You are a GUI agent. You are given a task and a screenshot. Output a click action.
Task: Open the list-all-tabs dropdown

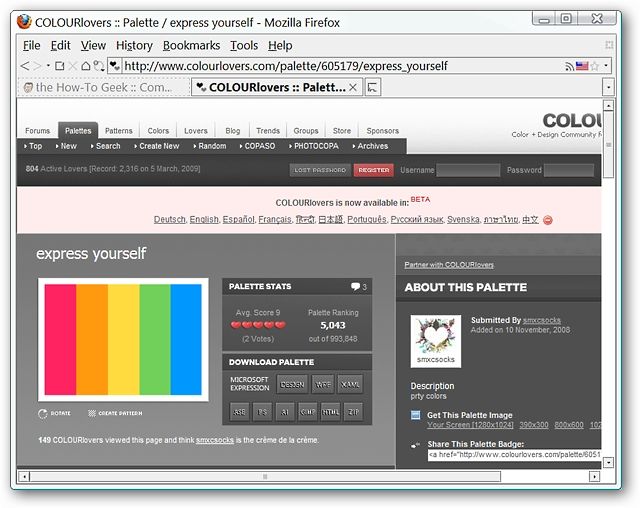pyautogui.click(x=608, y=87)
